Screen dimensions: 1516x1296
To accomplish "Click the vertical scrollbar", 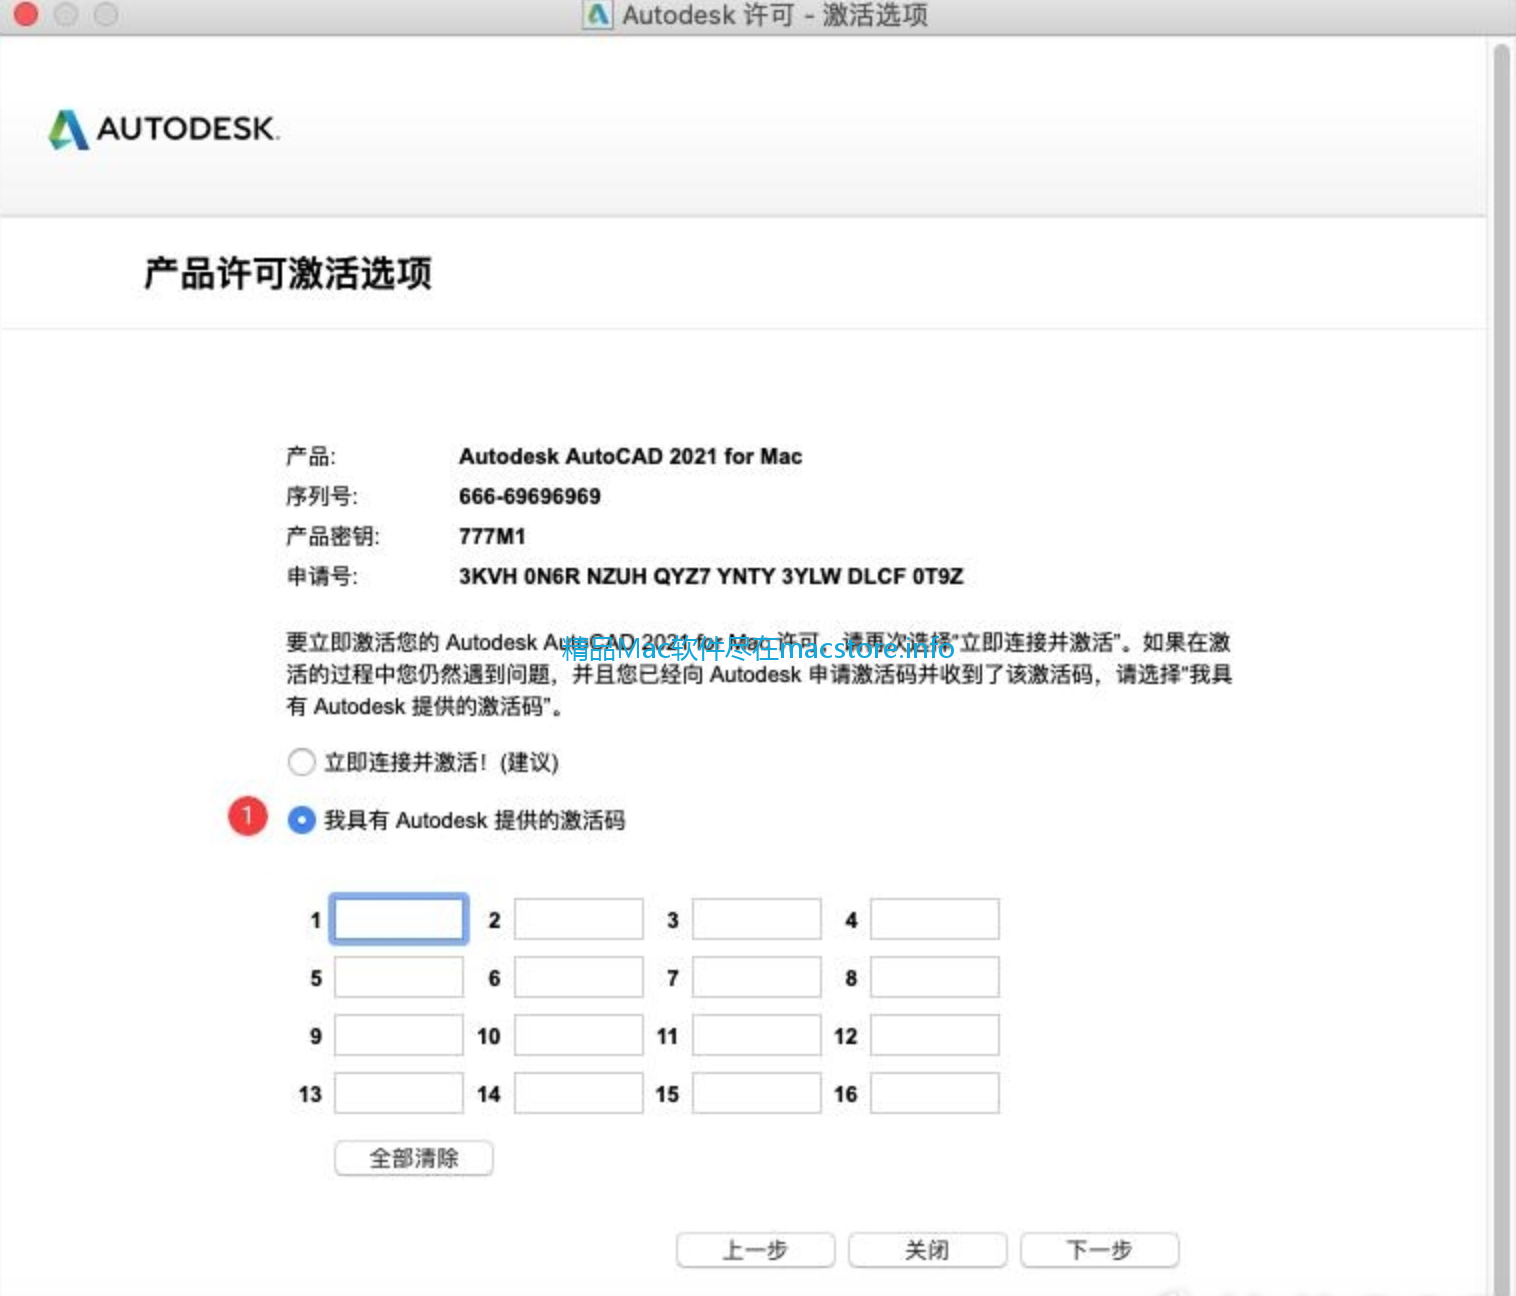I will point(1501,668).
